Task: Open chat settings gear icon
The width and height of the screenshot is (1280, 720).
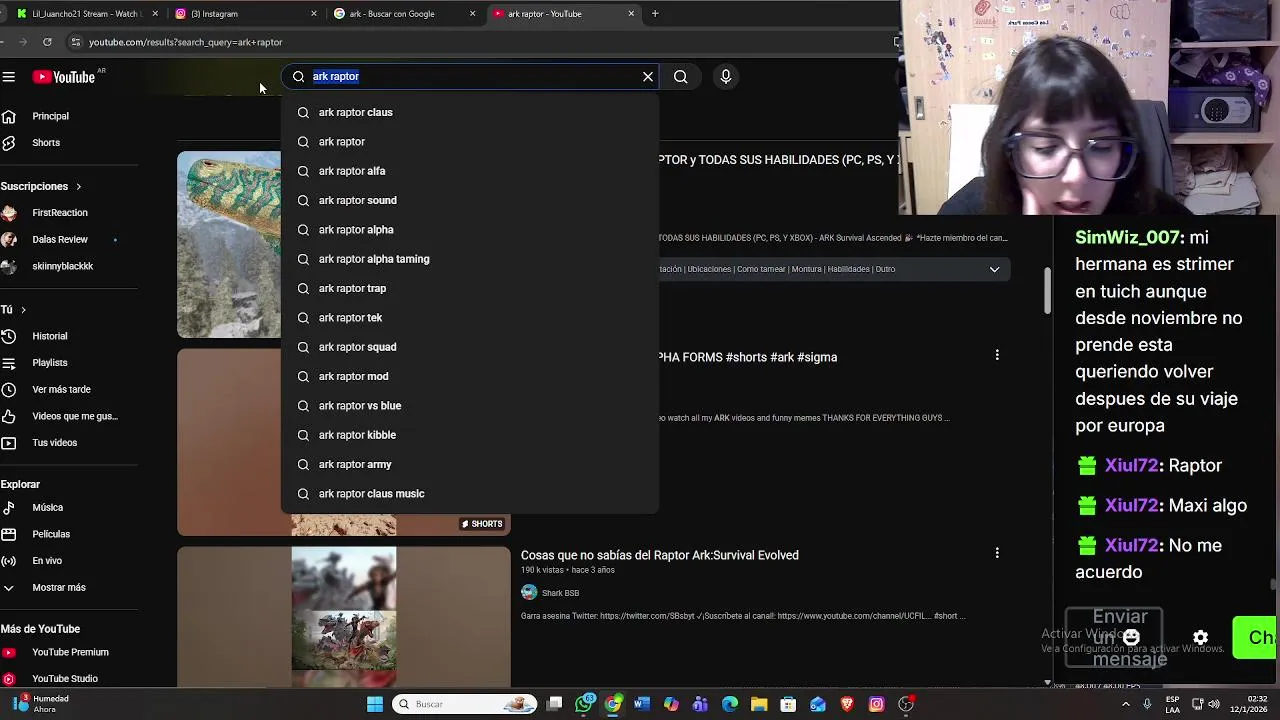Action: click(1200, 638)
